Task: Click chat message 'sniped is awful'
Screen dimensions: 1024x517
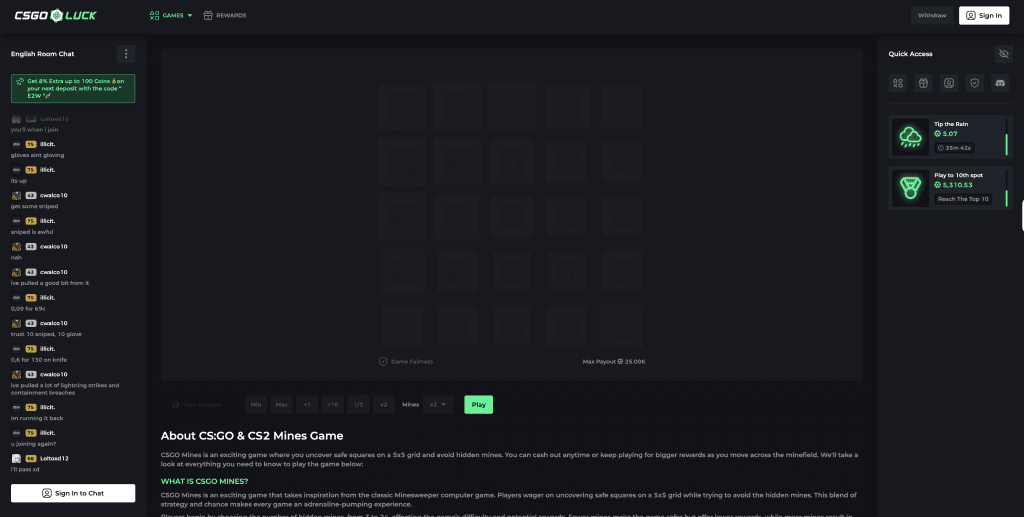Action: (x=32, y=232)
